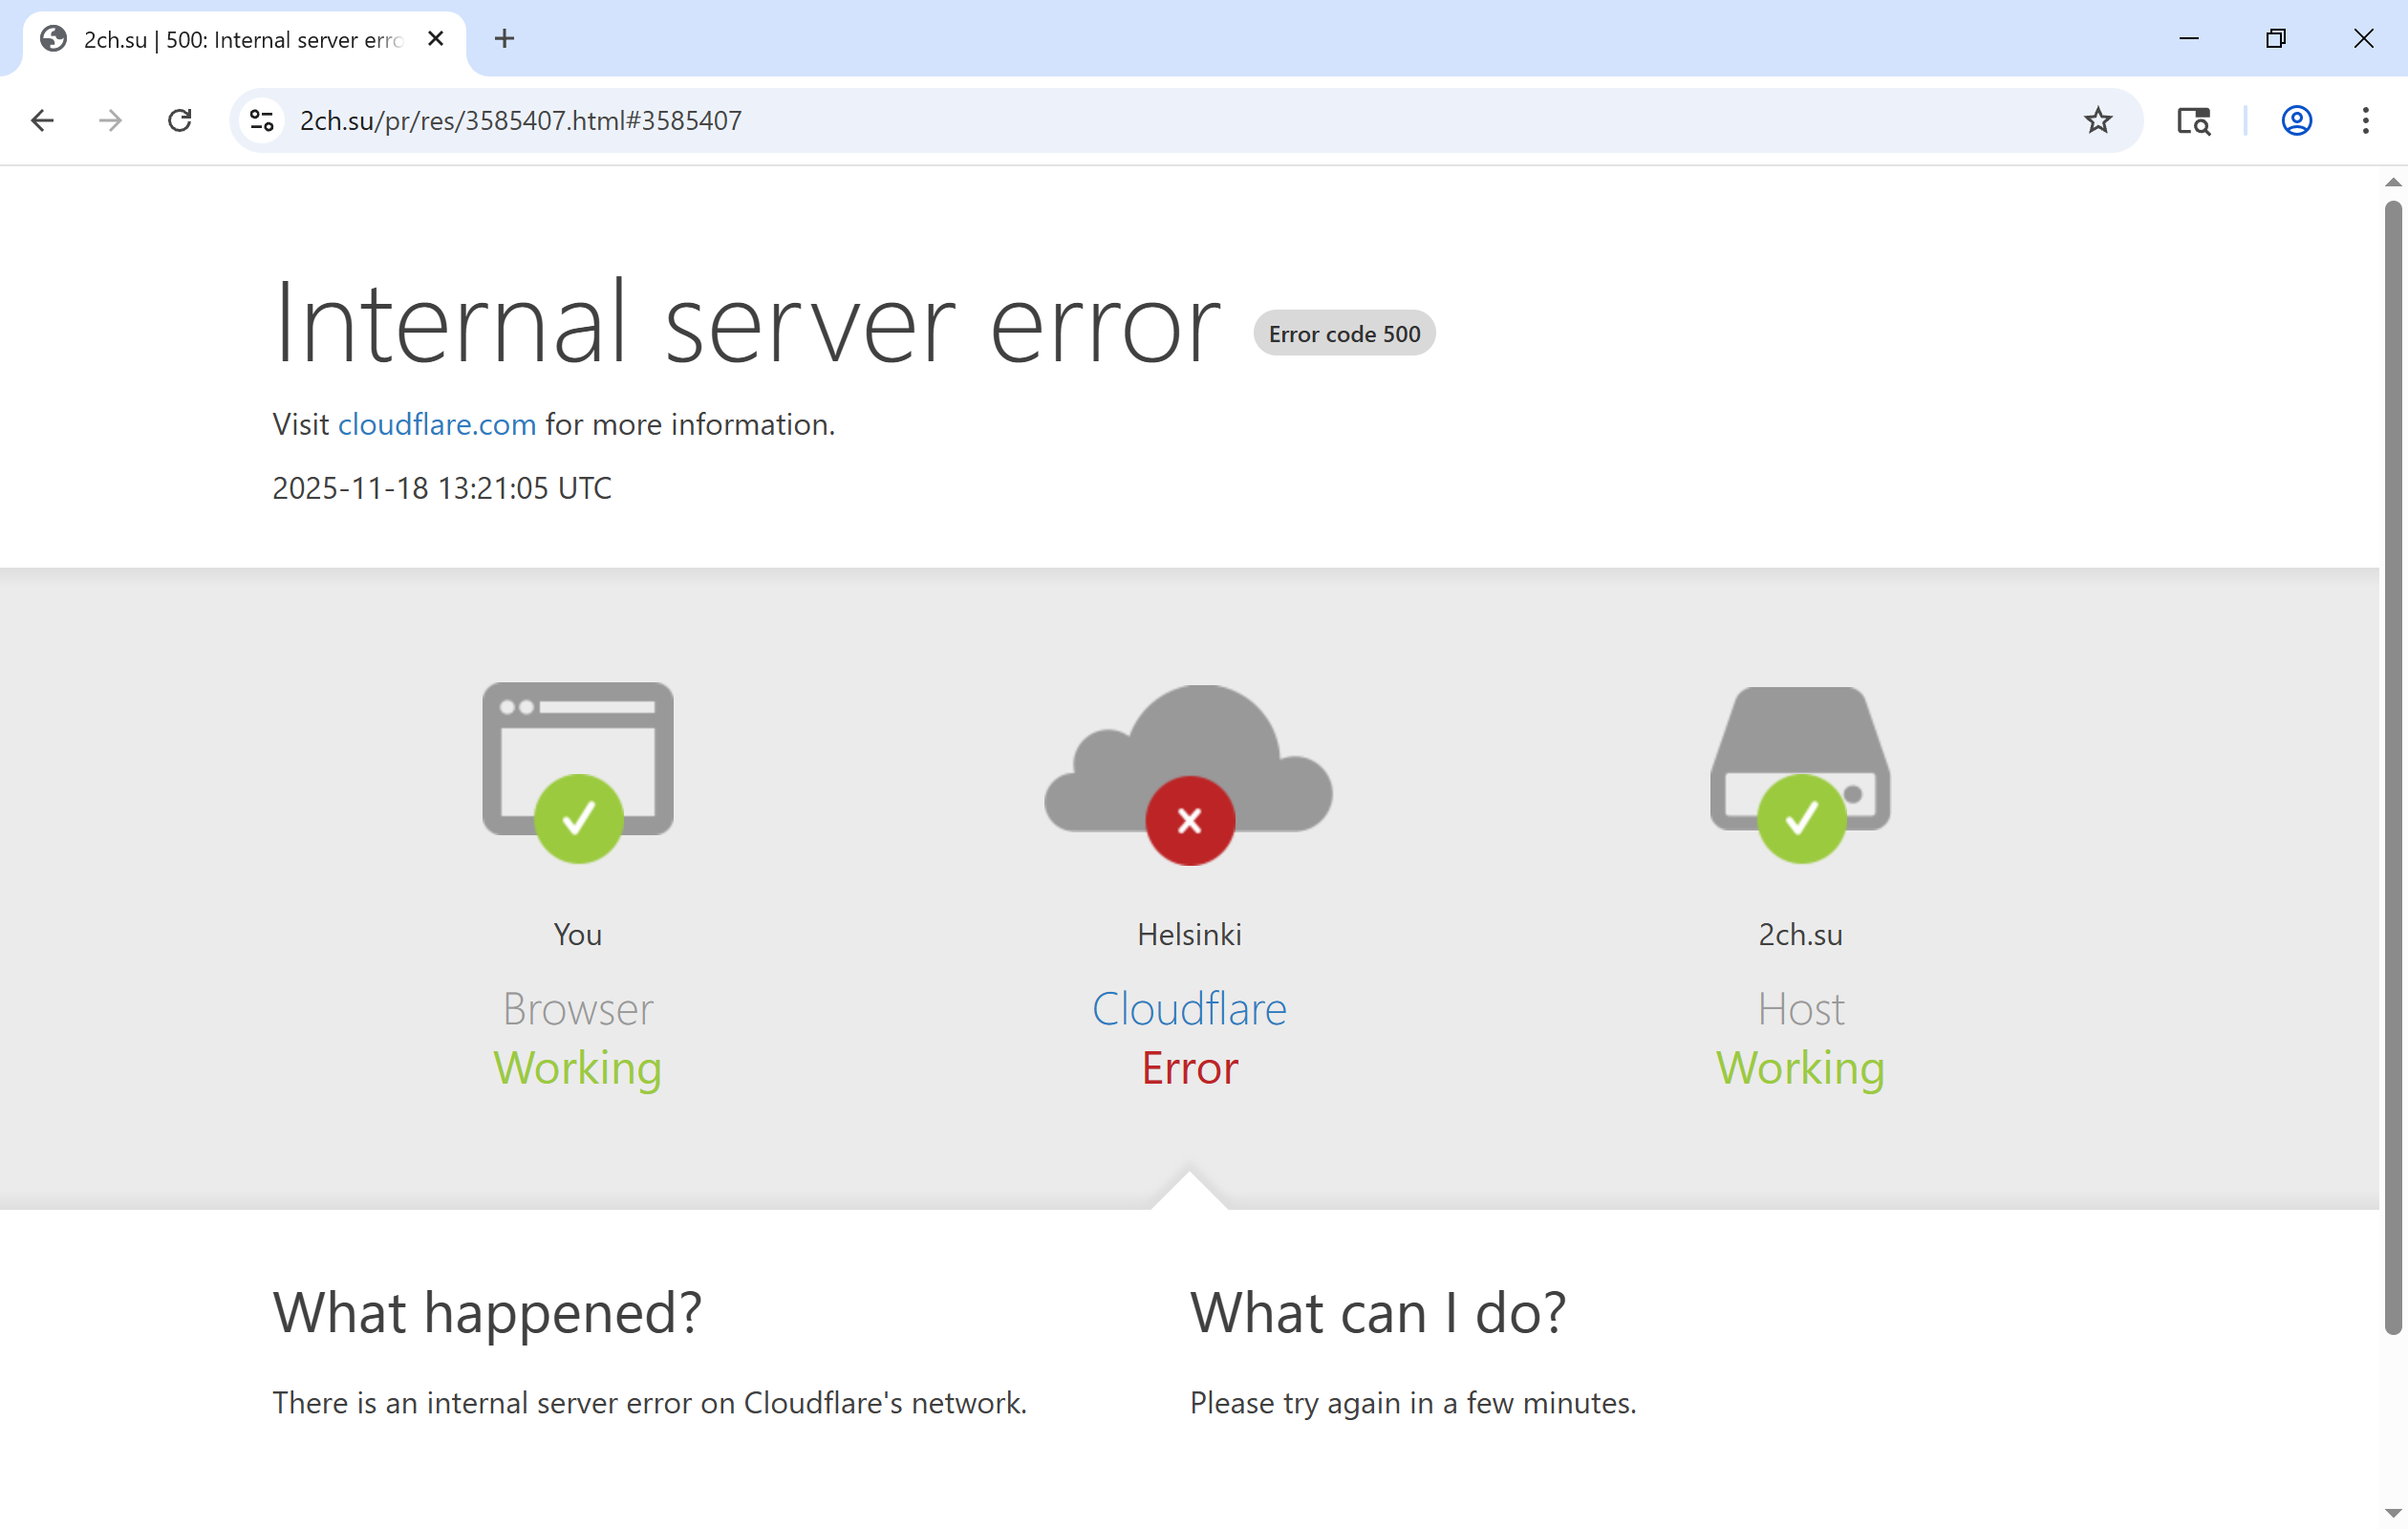Click the browser window icon with checkmark
2408x1529 pixels.
pos(578,768)
